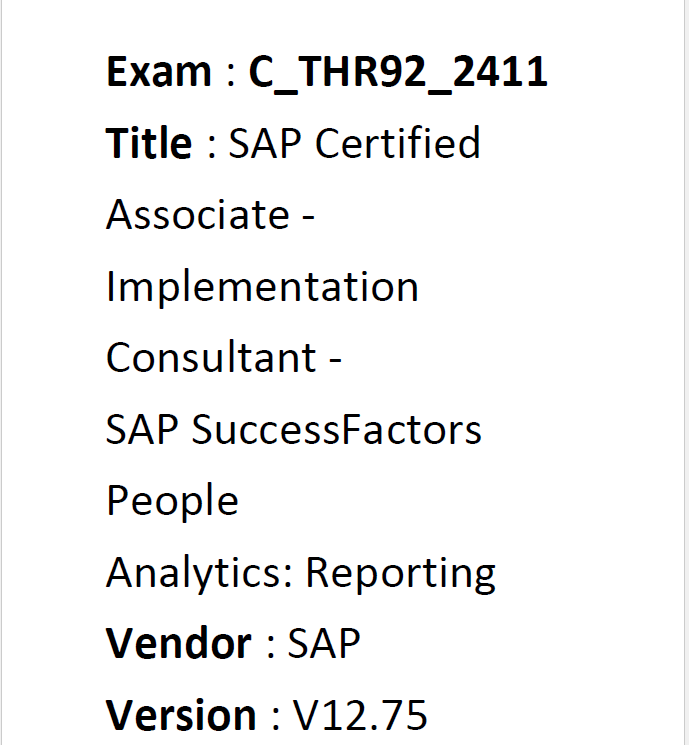Click the bold "Title" label
This screenshot has width=689, height=745.
pos(149,144)
